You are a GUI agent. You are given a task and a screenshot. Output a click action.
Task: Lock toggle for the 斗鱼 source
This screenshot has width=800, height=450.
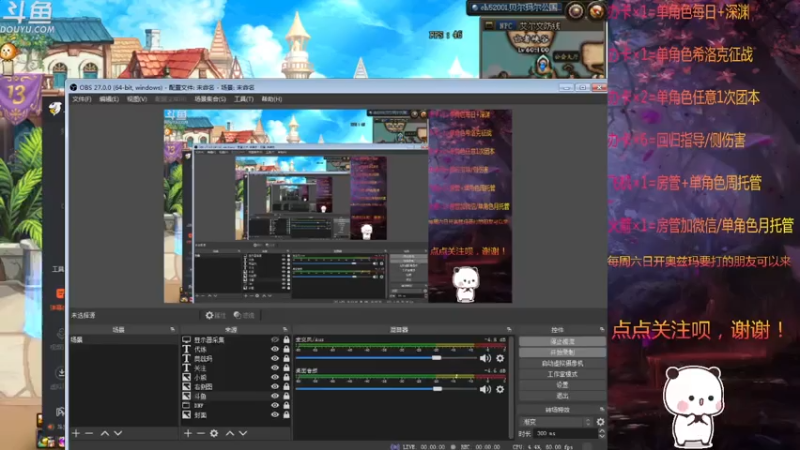(x=286, y=396)
